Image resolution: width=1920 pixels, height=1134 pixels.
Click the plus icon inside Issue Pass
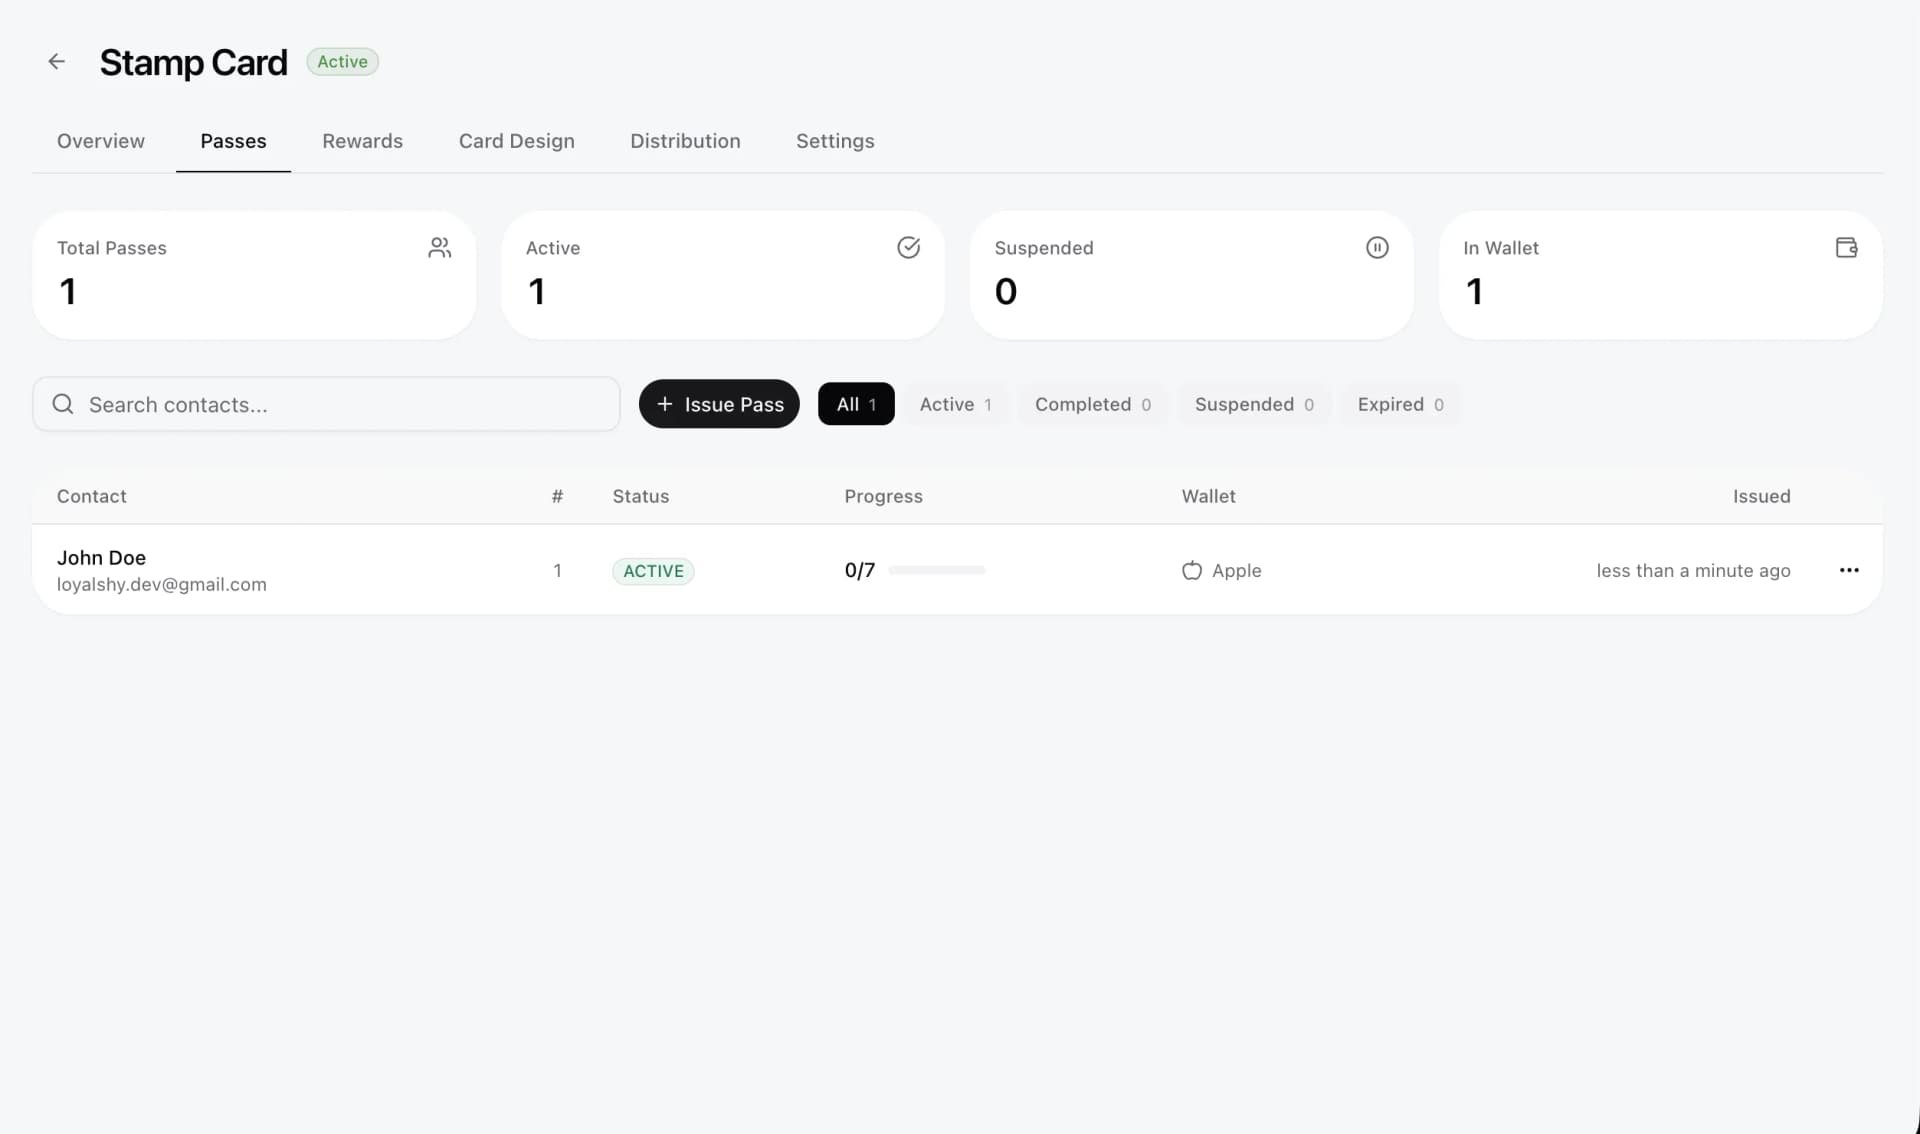point(665,404)
